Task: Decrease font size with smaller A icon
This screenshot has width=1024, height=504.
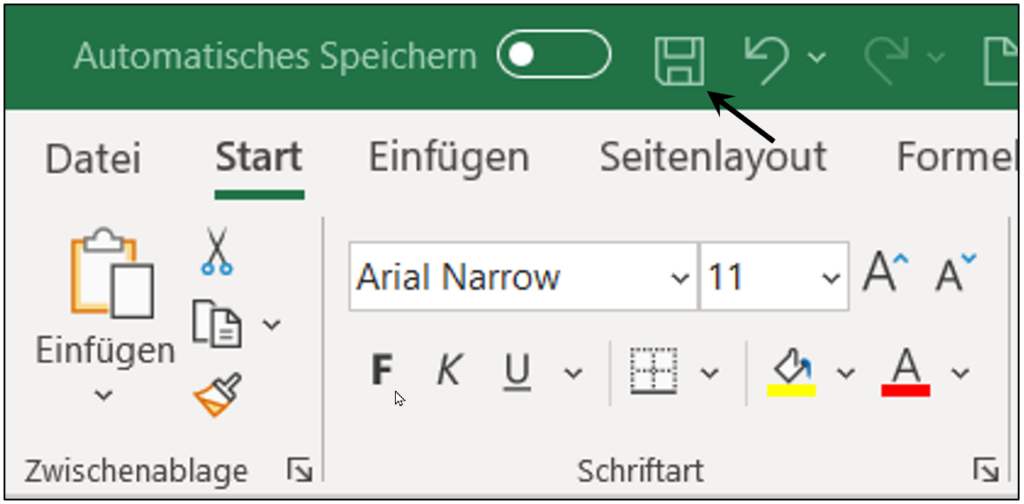Action: (x=955, y=273)
